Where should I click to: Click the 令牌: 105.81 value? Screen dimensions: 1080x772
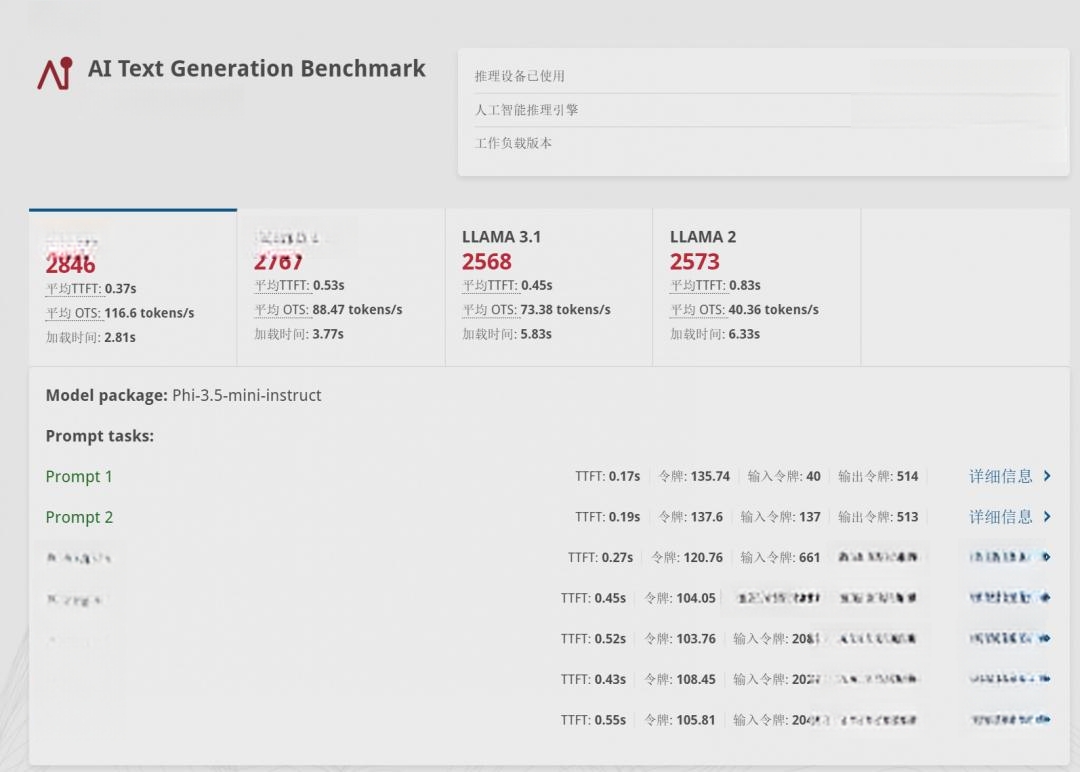click(x=680, y=720)
